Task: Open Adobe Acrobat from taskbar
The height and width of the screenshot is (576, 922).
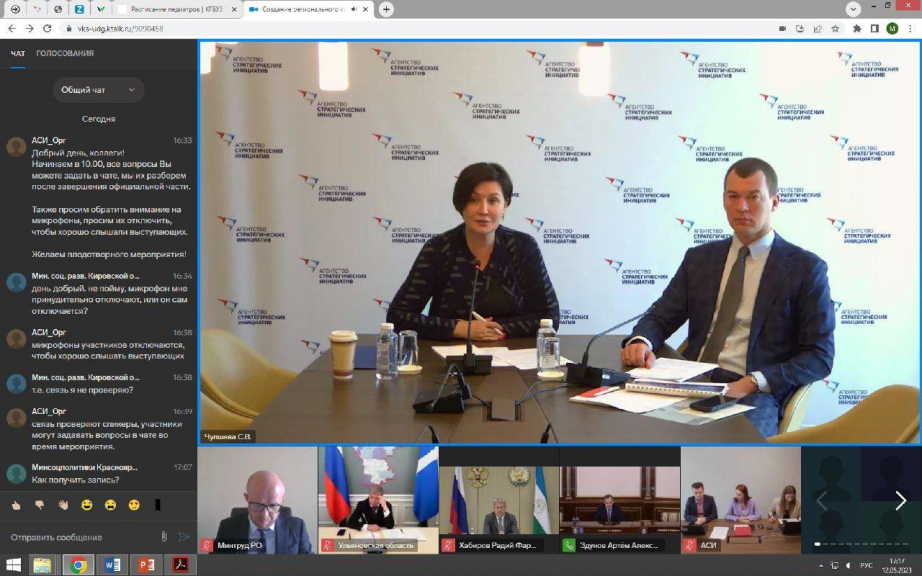Action: pos(180,565)
